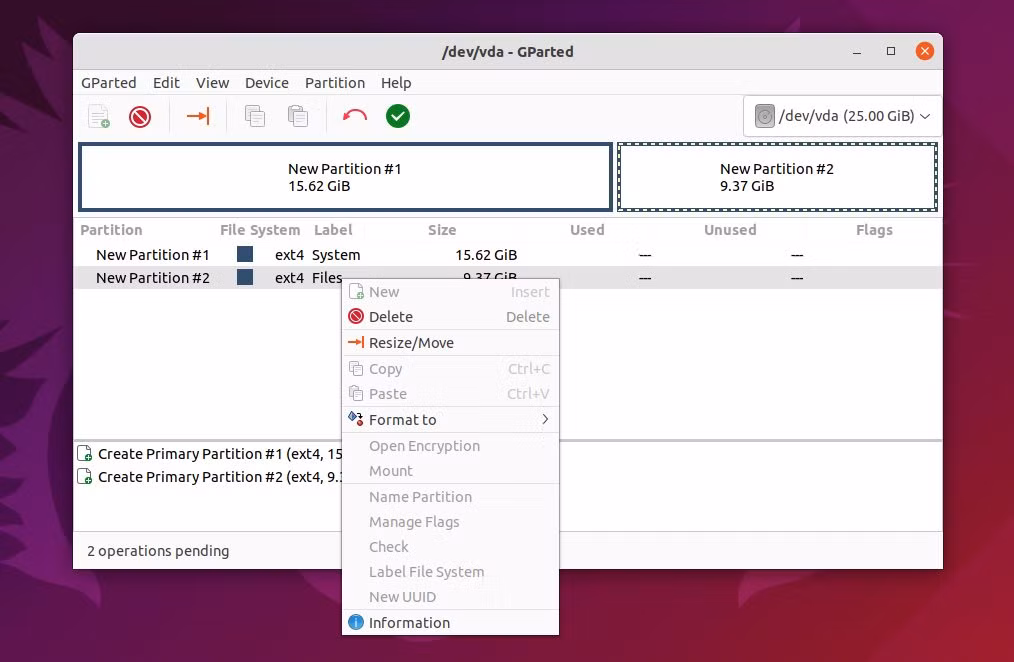Sort by the Size column header
Image resolution: width=1014 pixels, height=662 pixels.
(442, 230)
